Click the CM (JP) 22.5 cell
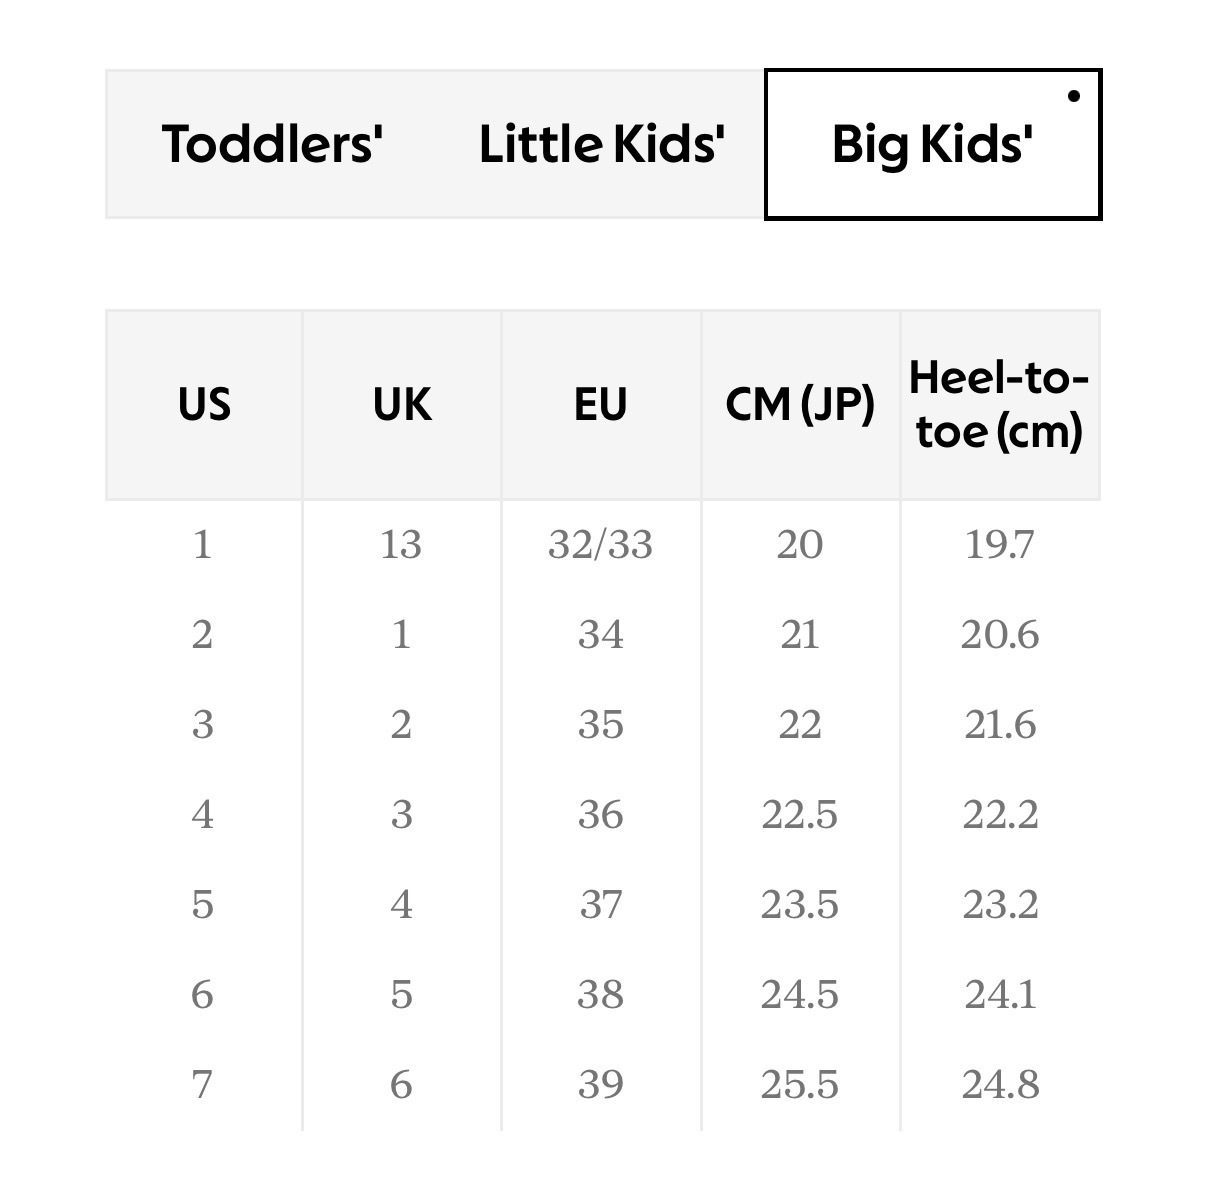 pos(799,815)
